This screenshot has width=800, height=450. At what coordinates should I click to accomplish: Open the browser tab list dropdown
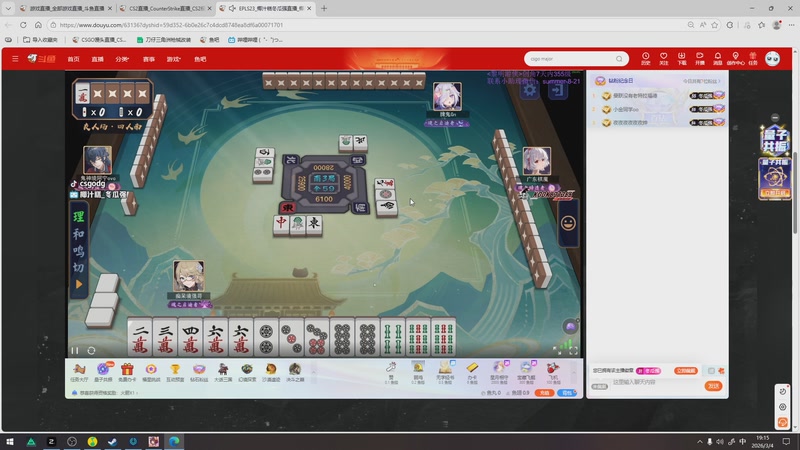(x=8, y=8)
